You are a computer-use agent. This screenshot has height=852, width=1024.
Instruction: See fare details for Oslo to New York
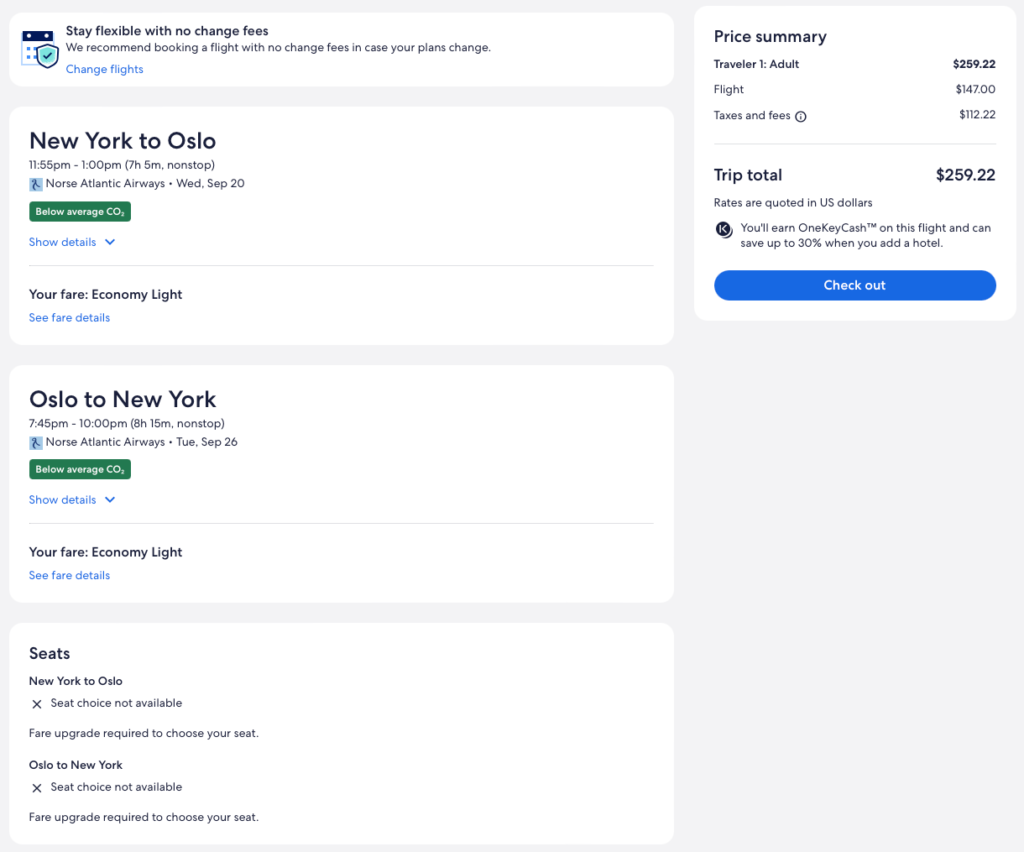point(69,576)
